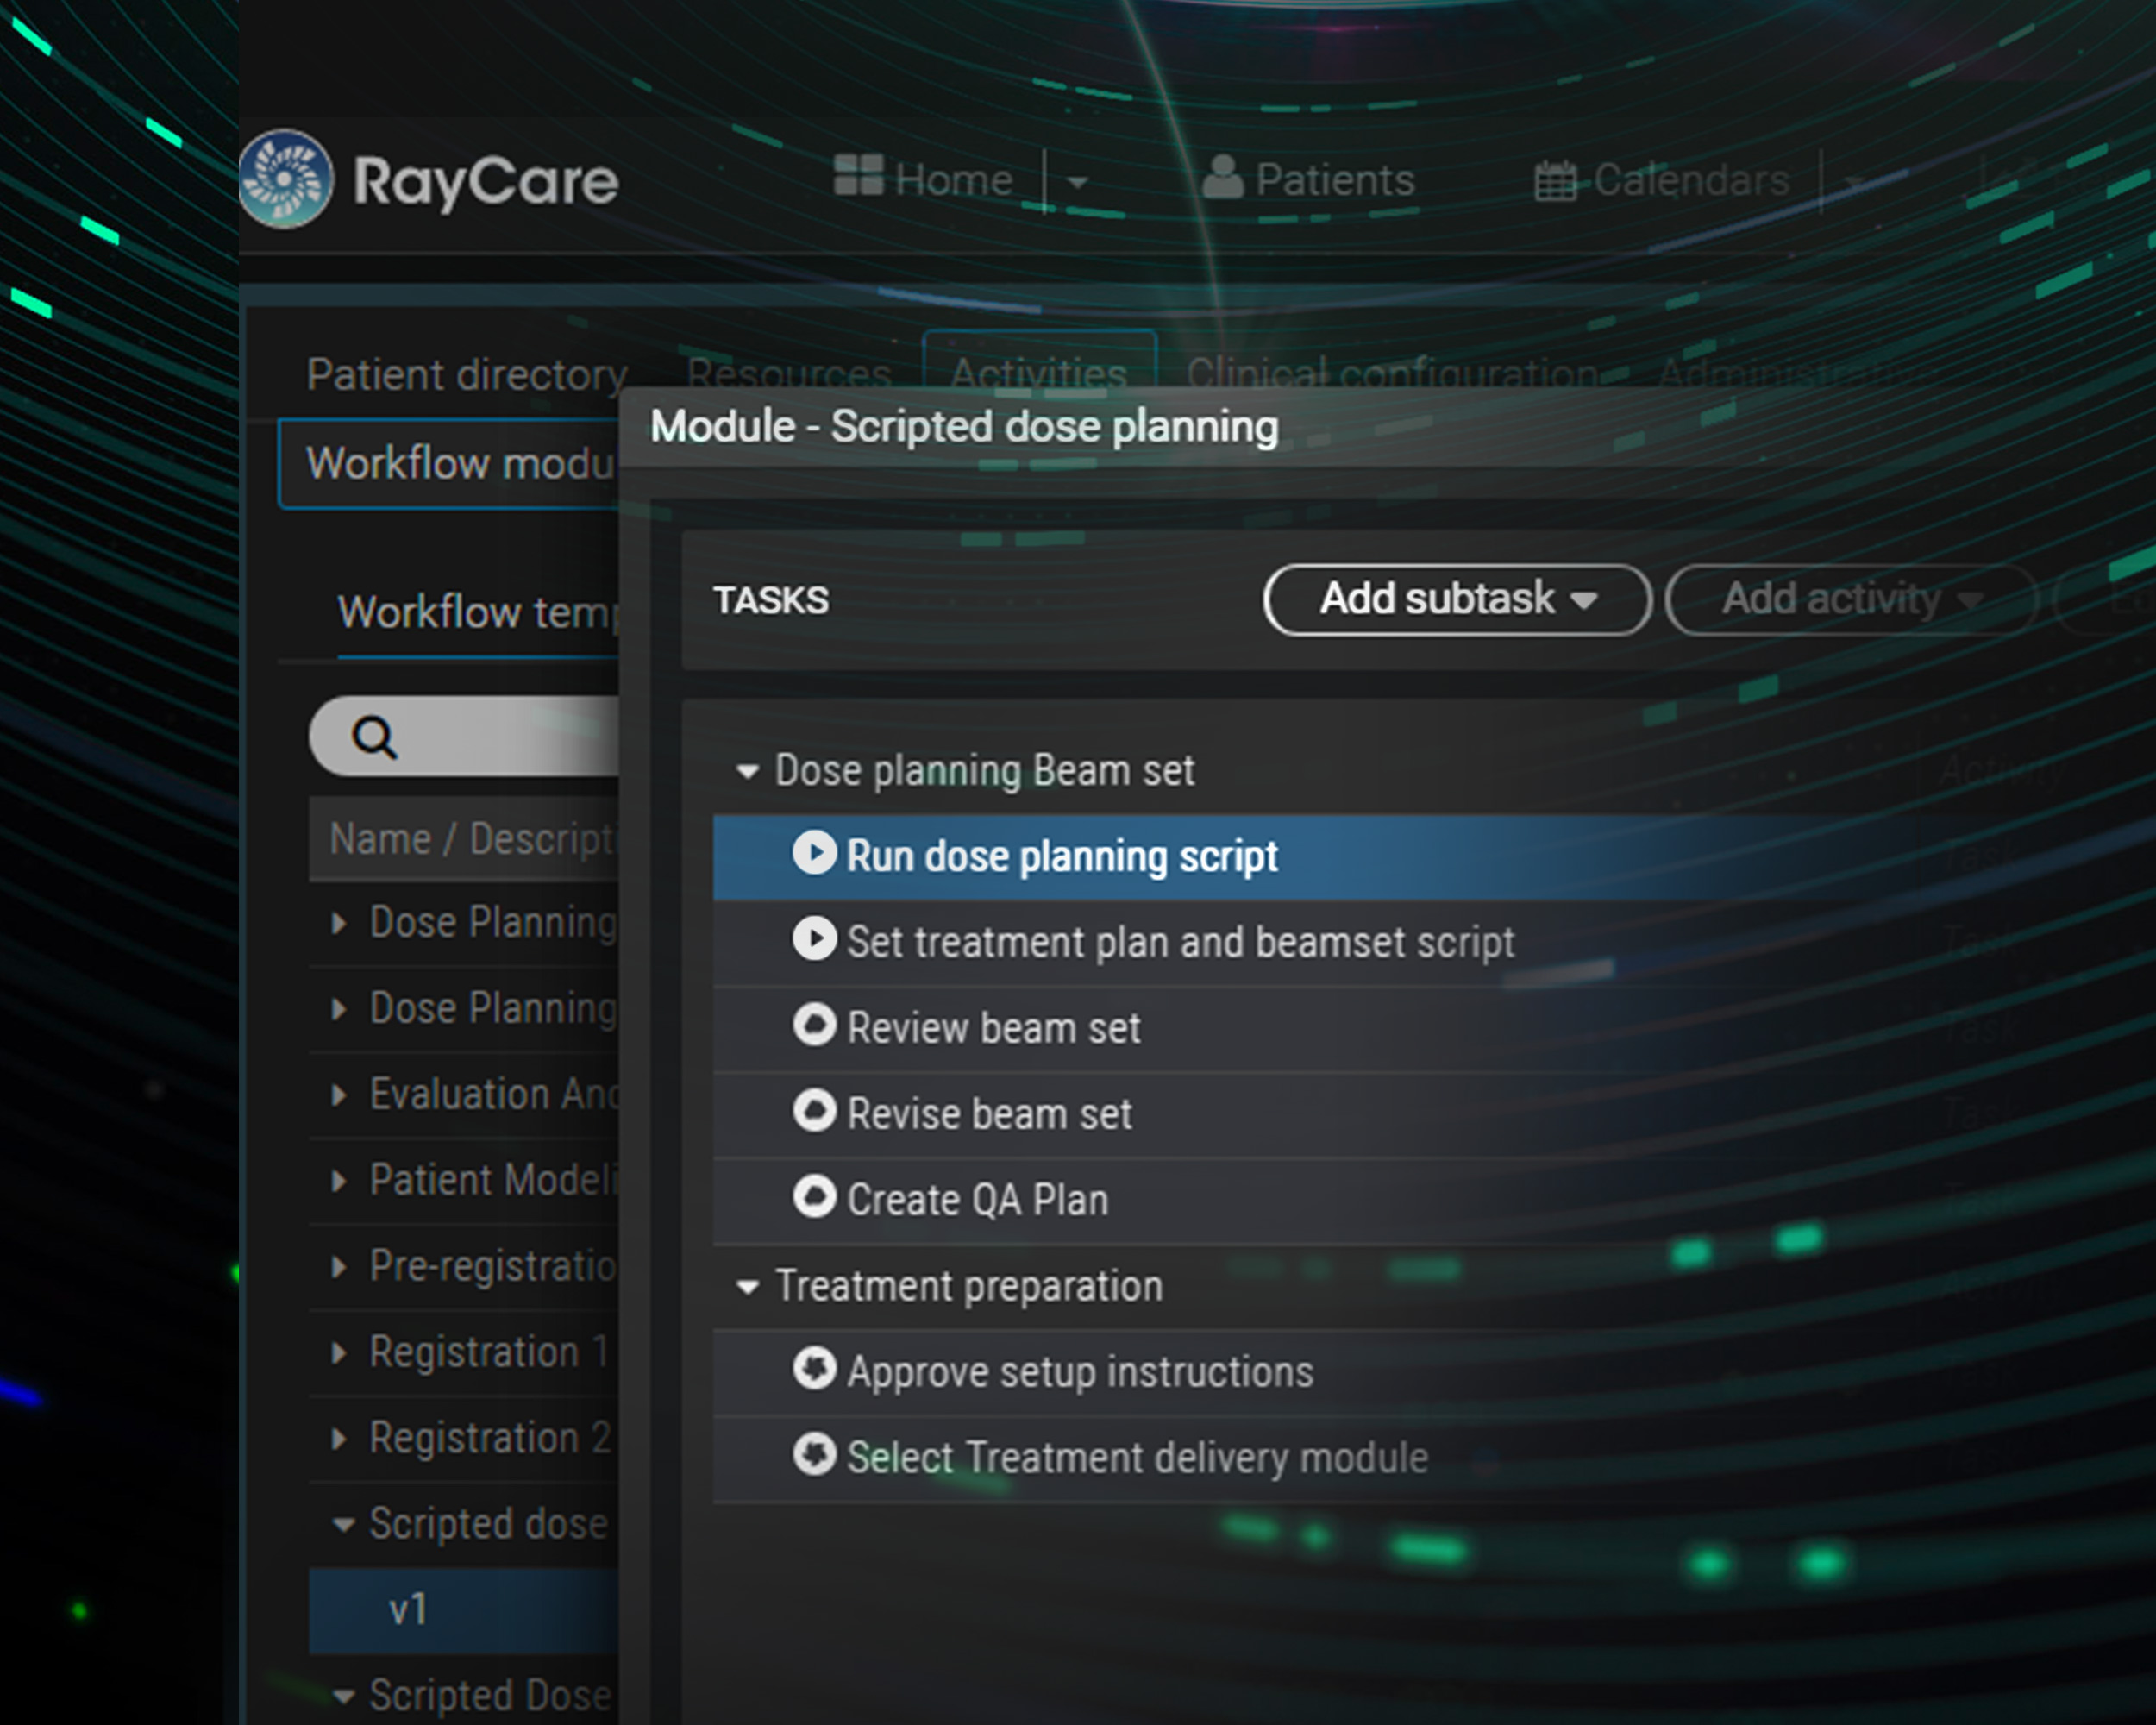Open the Home menu dropdown arrow
This screenshot has width=2156, height=1725.
click(x=1077, y=183)
